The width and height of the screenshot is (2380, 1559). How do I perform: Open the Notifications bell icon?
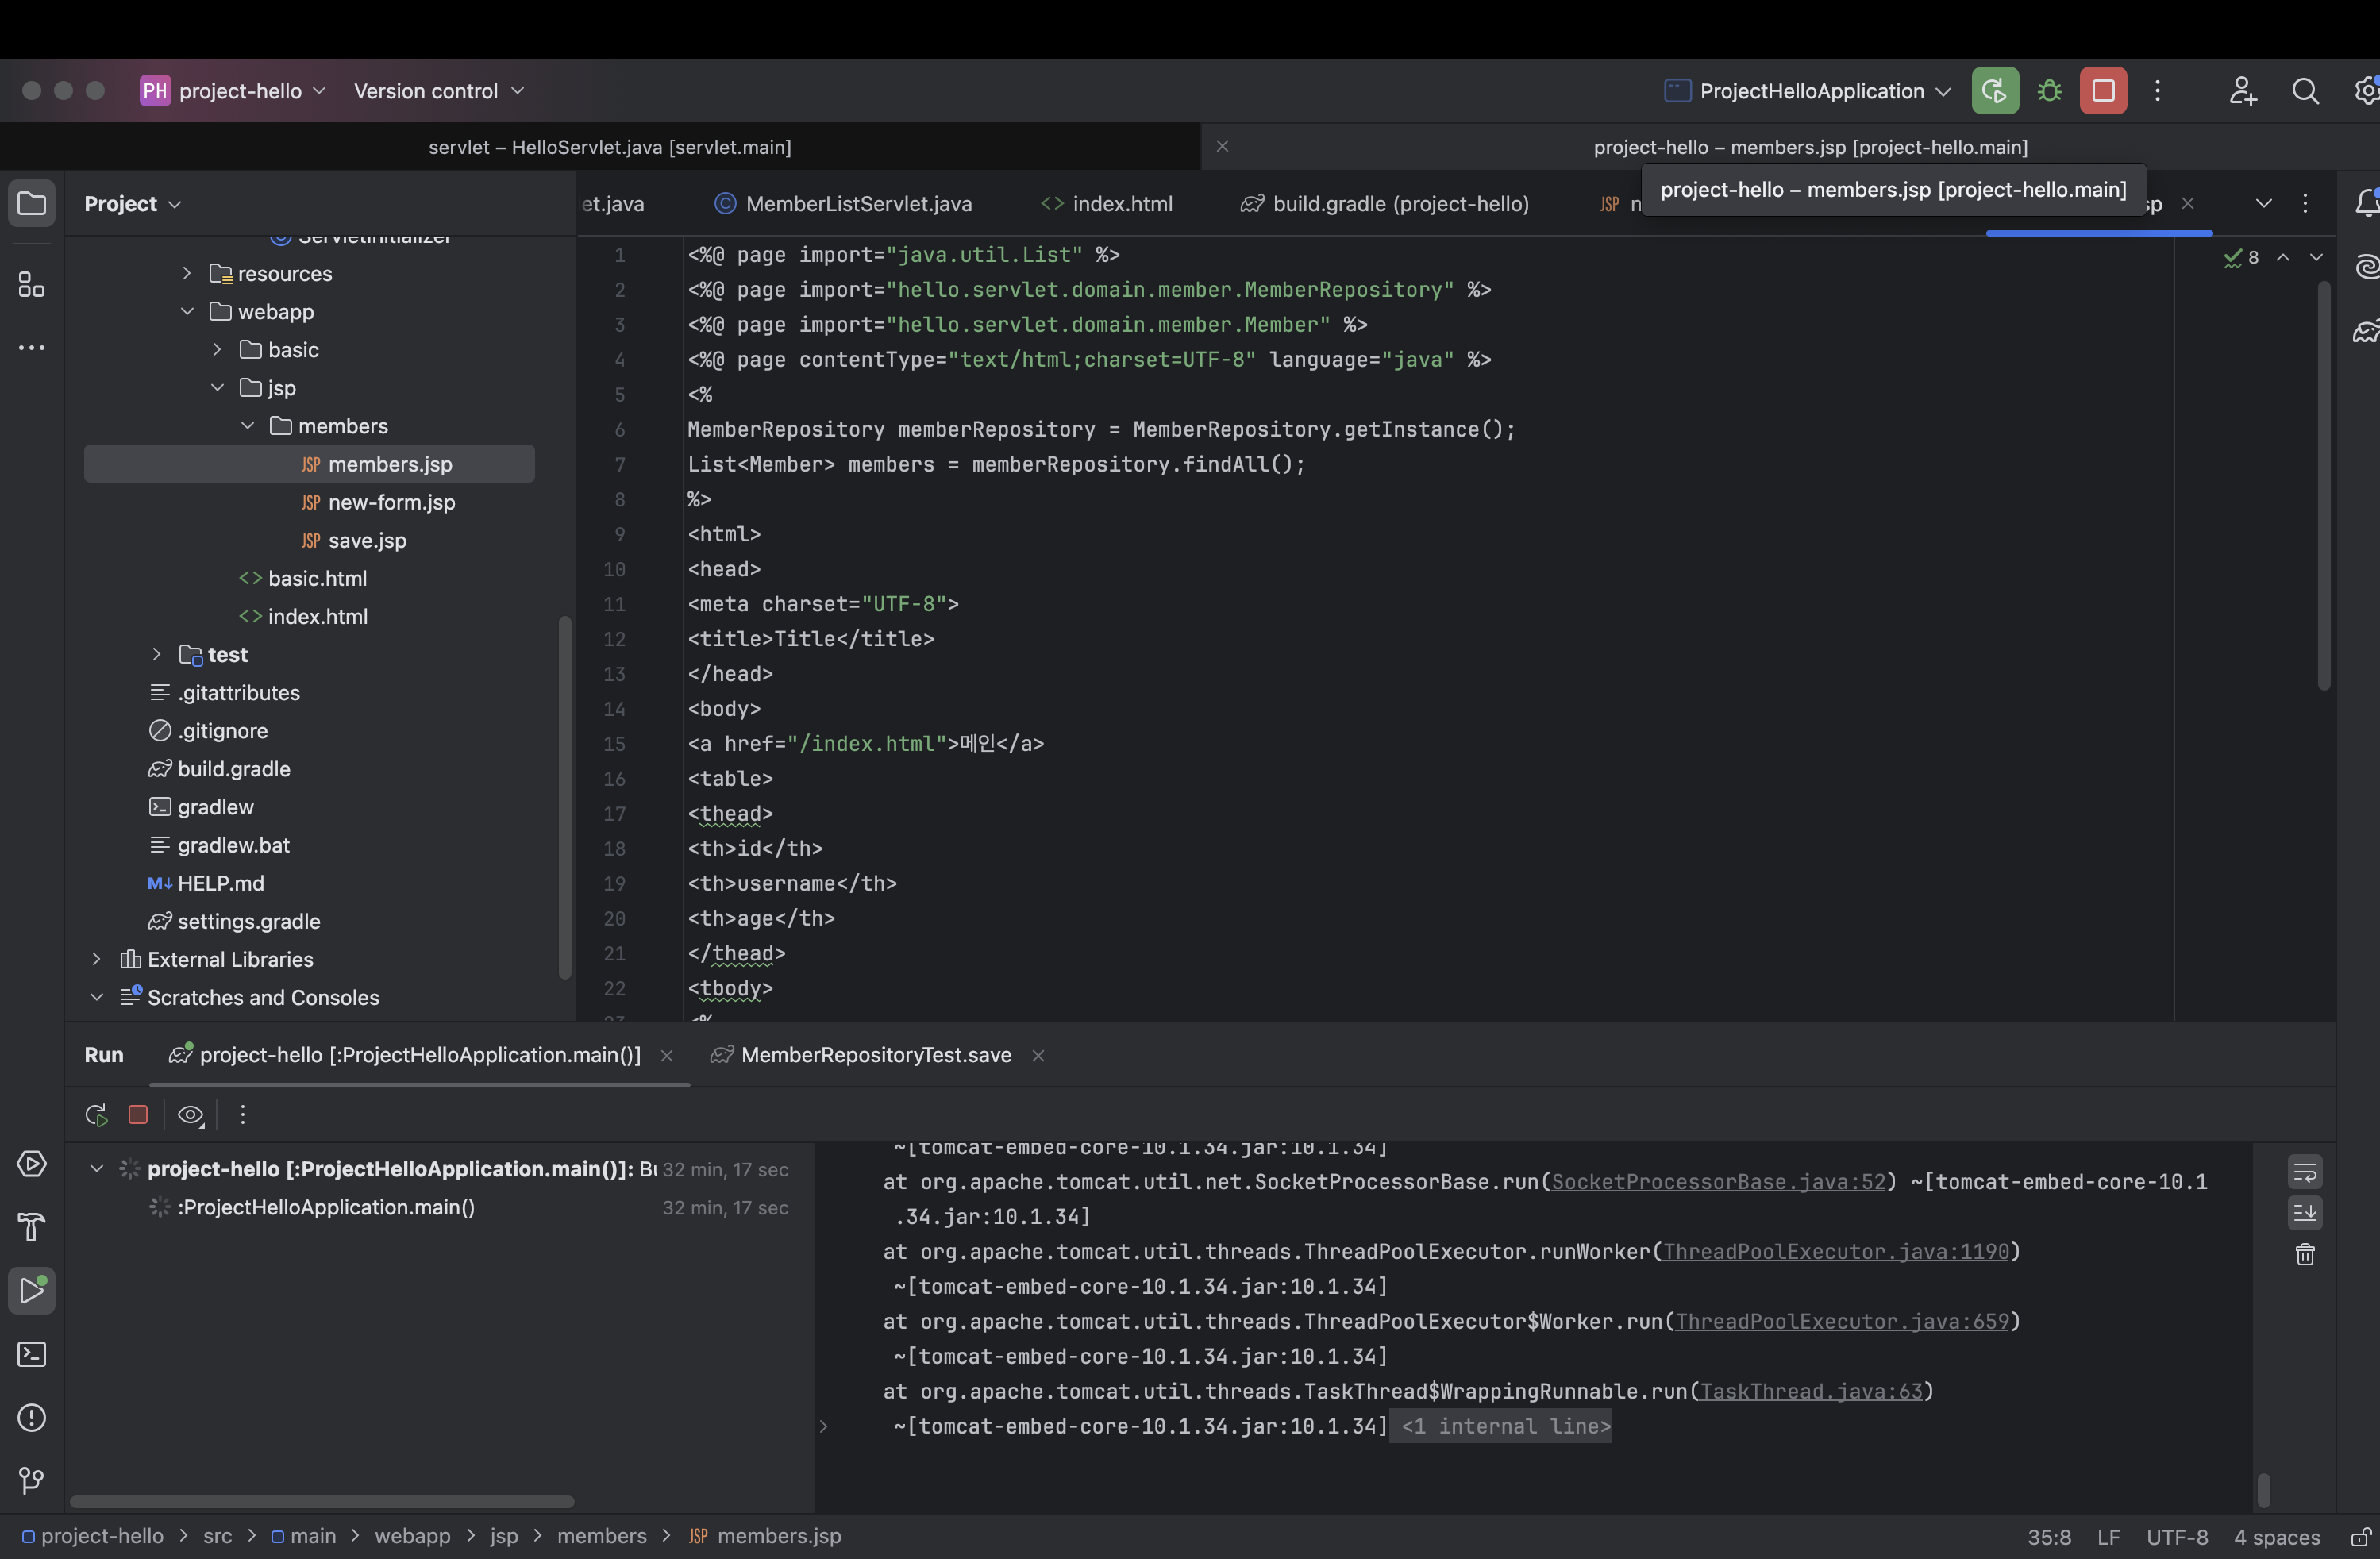2366,204
